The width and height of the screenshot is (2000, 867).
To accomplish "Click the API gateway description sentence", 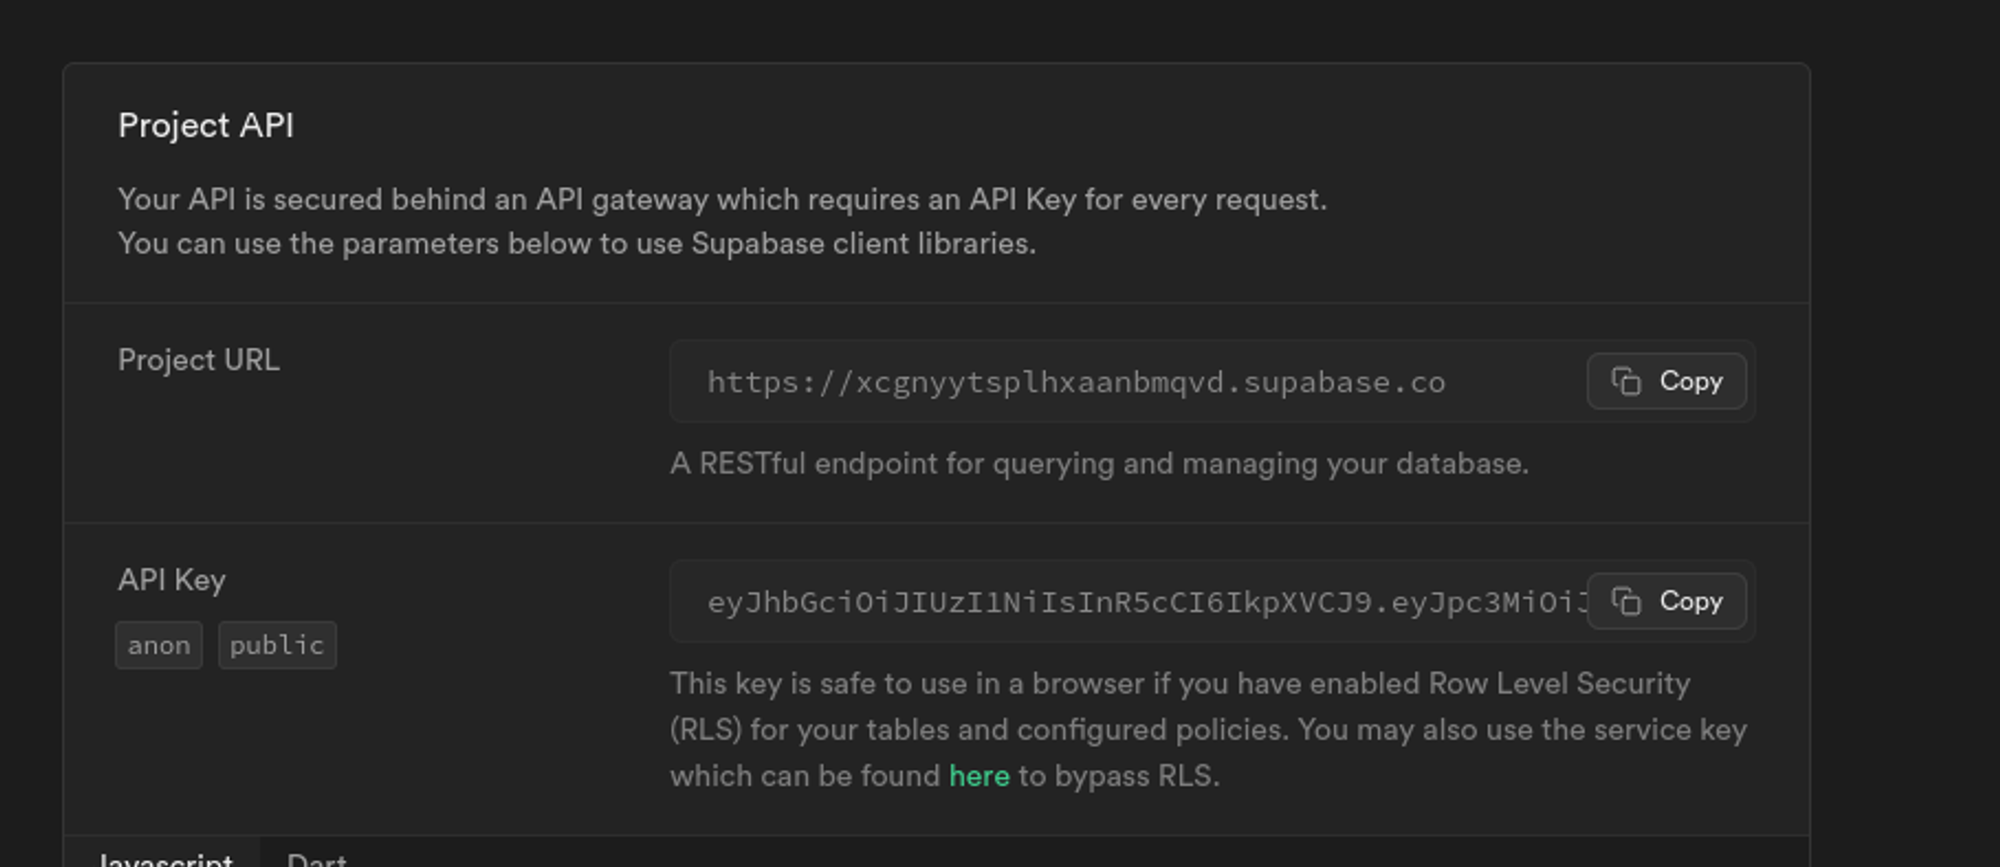I will [x=722, y=200].
